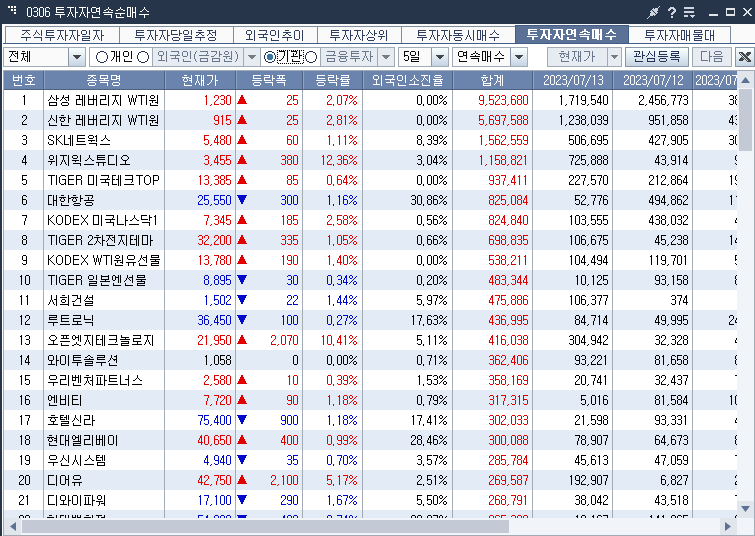Select 오픈엣지테크놀로지 stock name
Image resolution: width=755 pixels, height=536 pixels.
point(101,340)
